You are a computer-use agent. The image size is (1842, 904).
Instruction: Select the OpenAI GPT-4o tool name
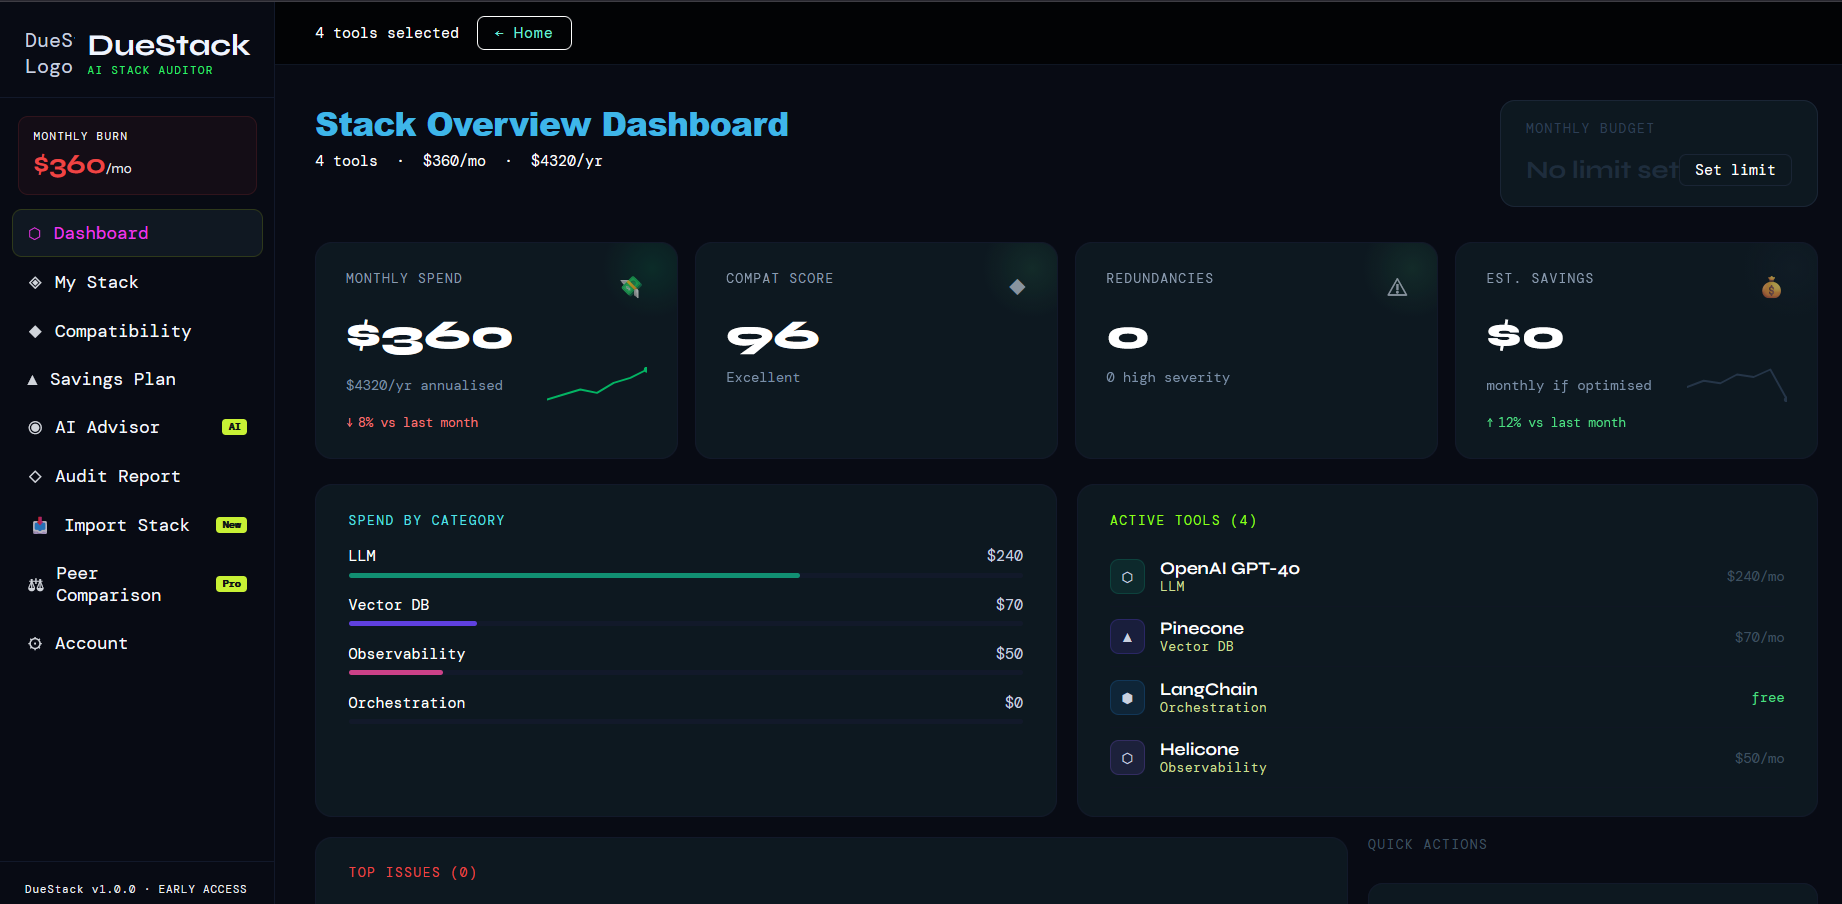pos(1230,568)
